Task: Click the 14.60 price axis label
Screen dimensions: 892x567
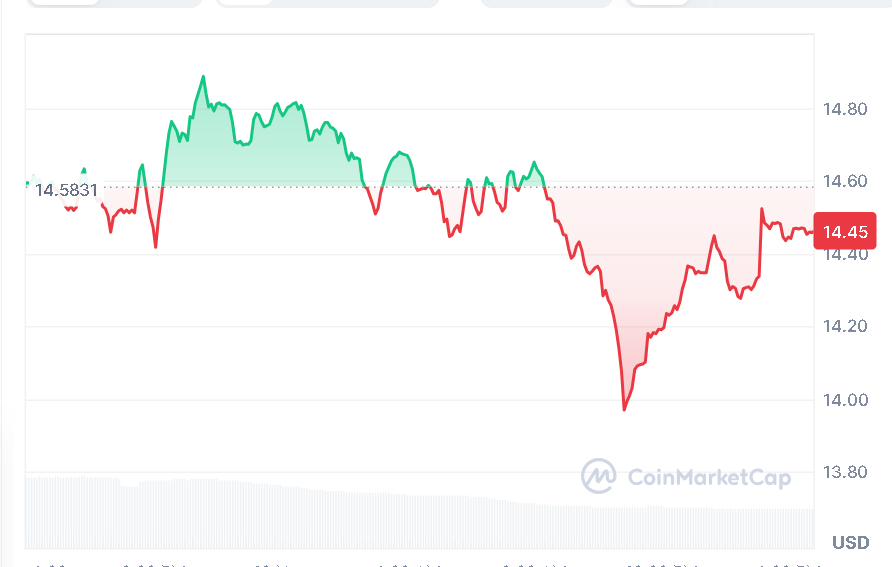Action: [845, 182]
